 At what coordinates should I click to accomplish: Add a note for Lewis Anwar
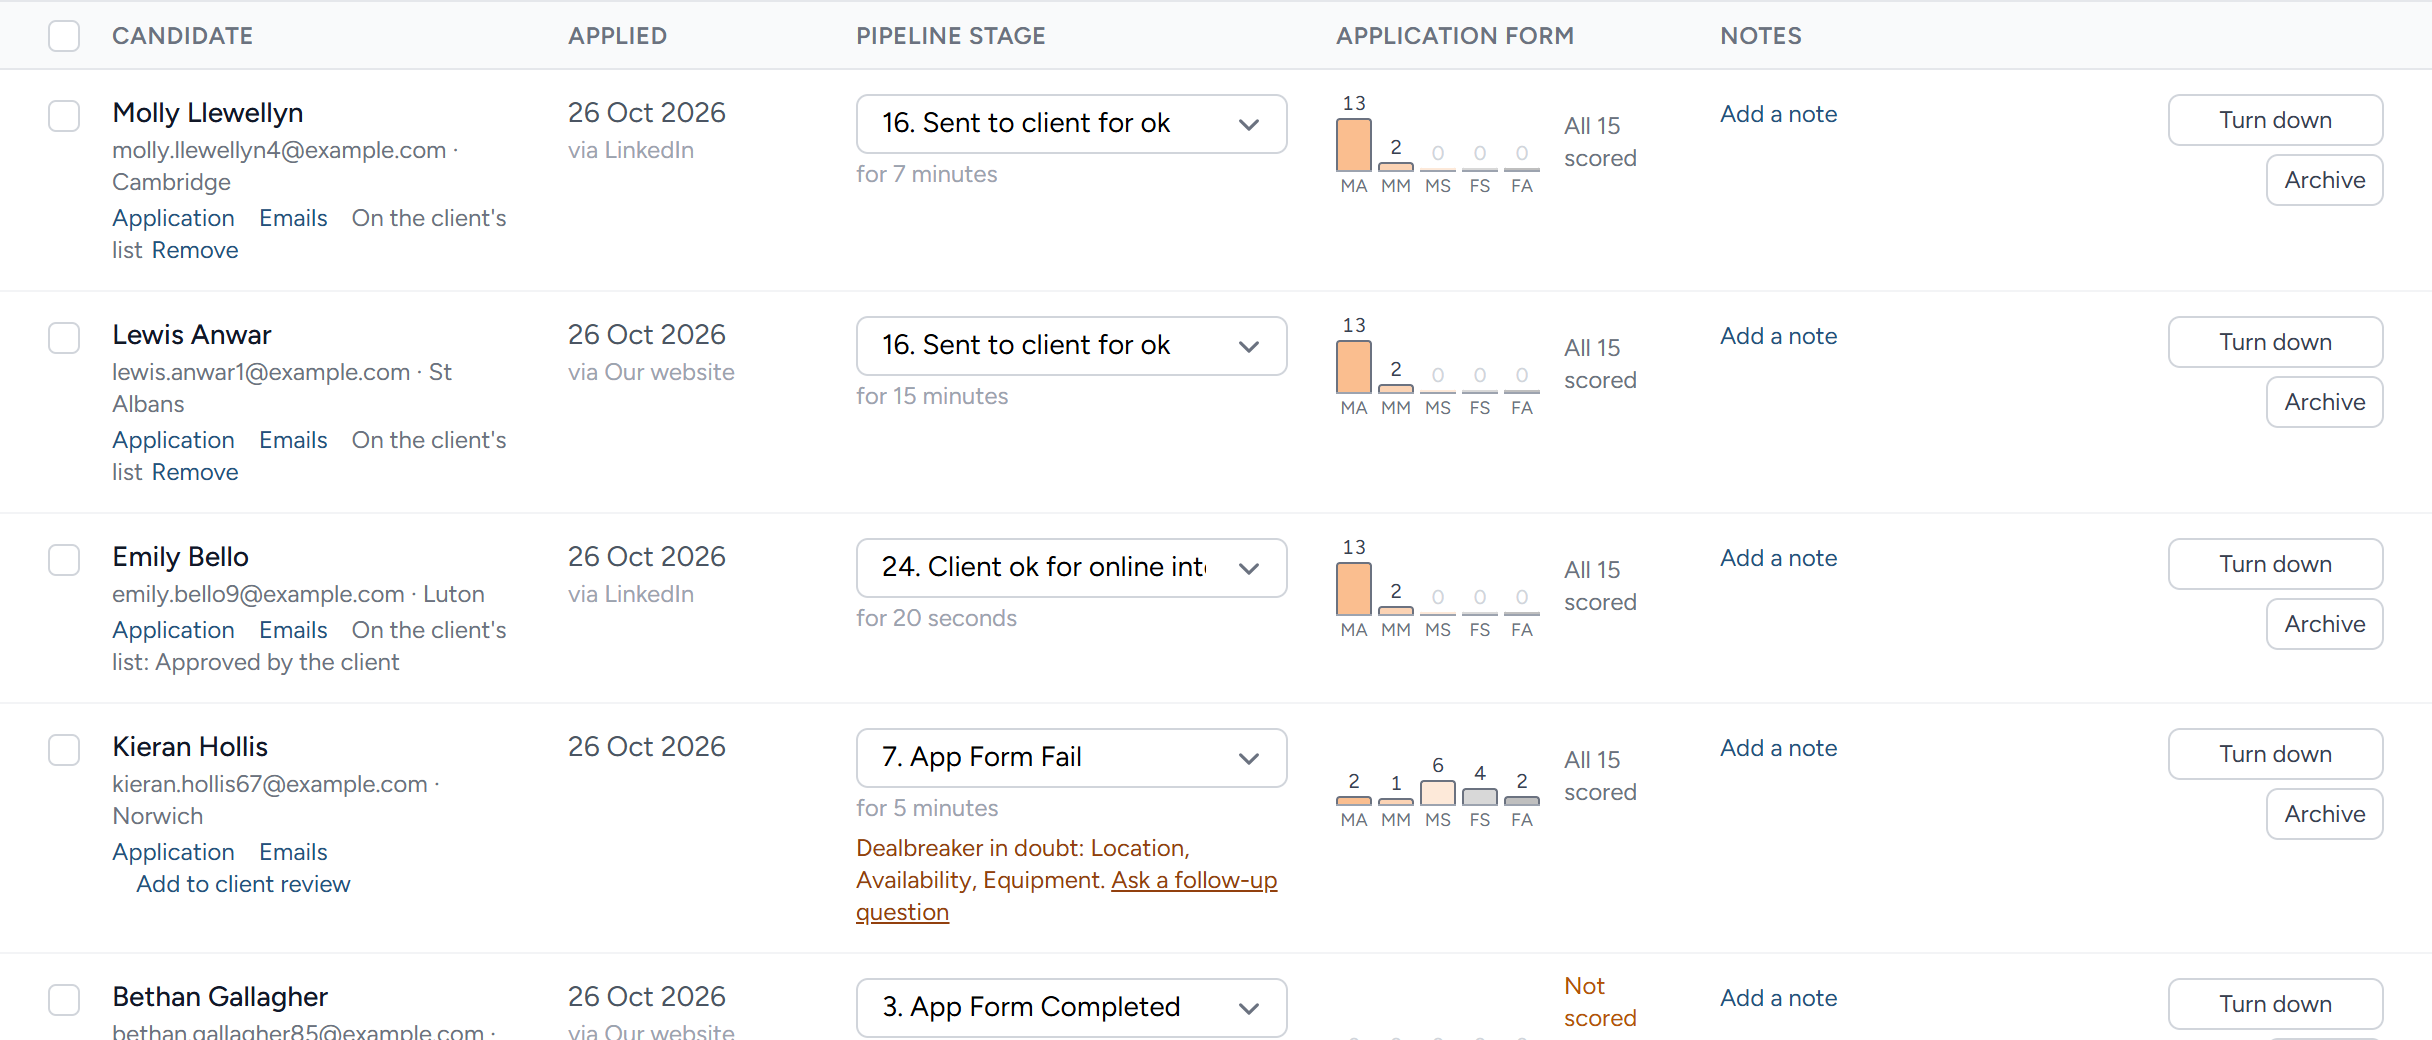click(x=1778, y=336)
